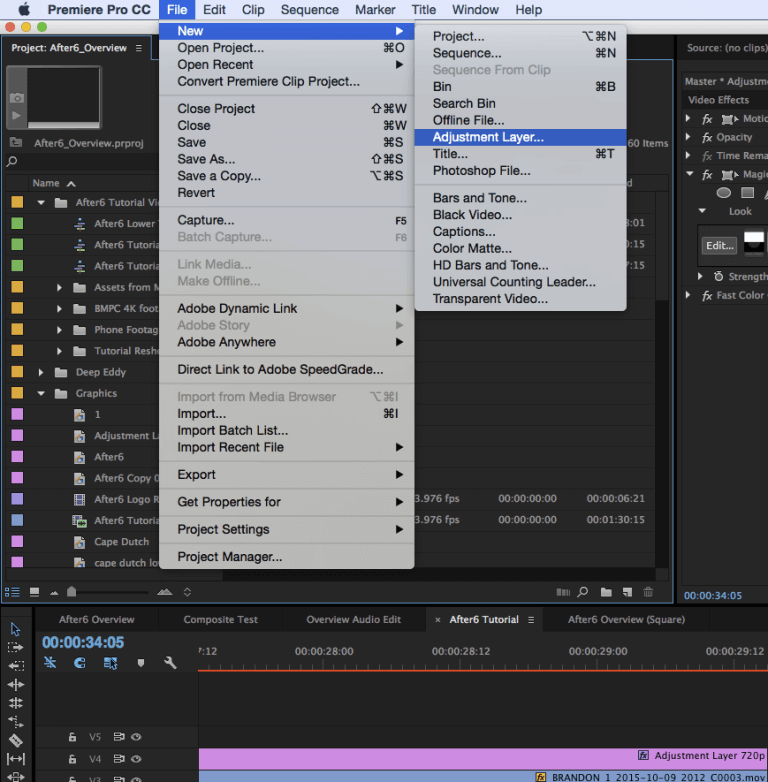Viewport: 768px width, 782px height.
Task: Expand the Assets from bin
Action: [59, 287]
